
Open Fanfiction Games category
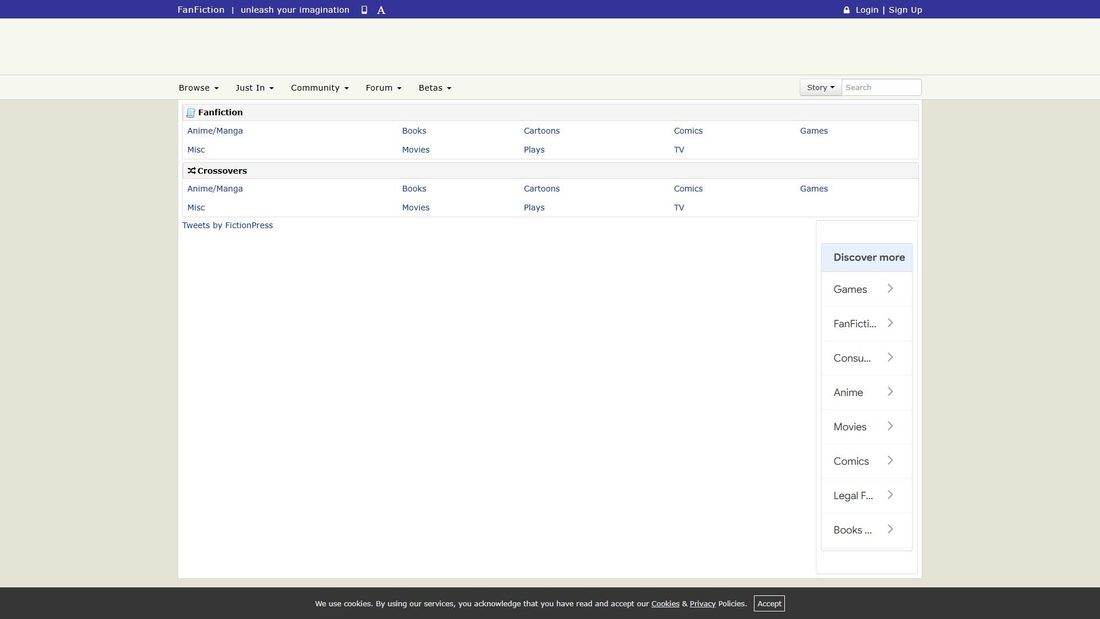814,131
